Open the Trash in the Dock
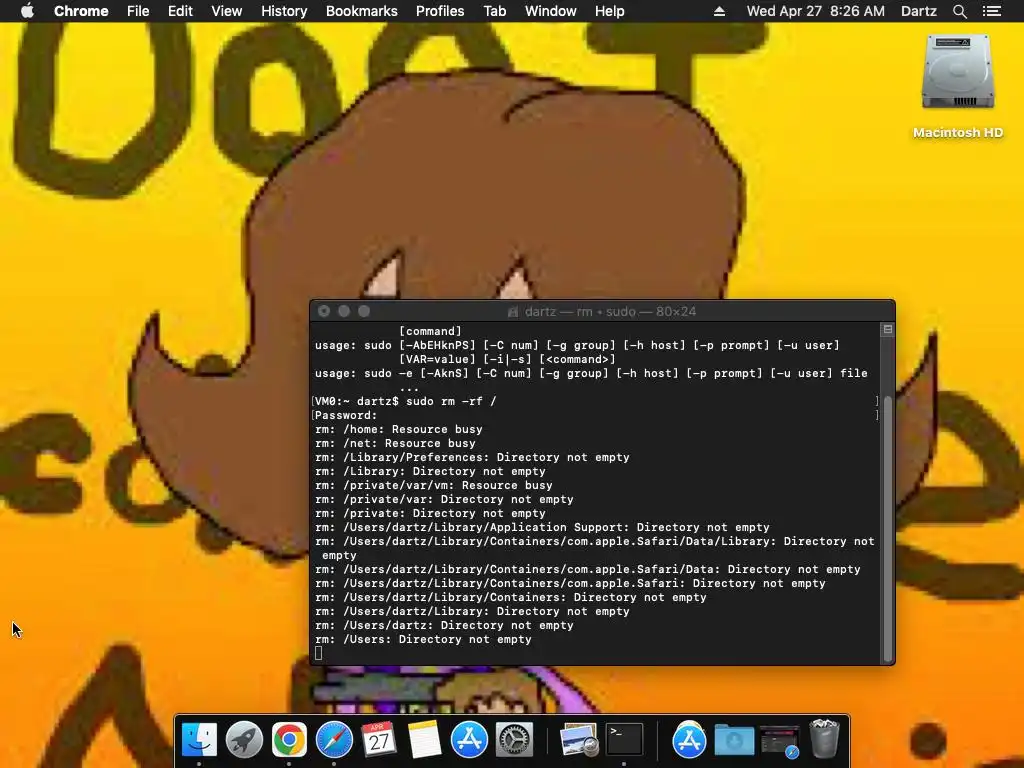The width and height of the screenshot is (1024, 768). [x=824, y=739]
